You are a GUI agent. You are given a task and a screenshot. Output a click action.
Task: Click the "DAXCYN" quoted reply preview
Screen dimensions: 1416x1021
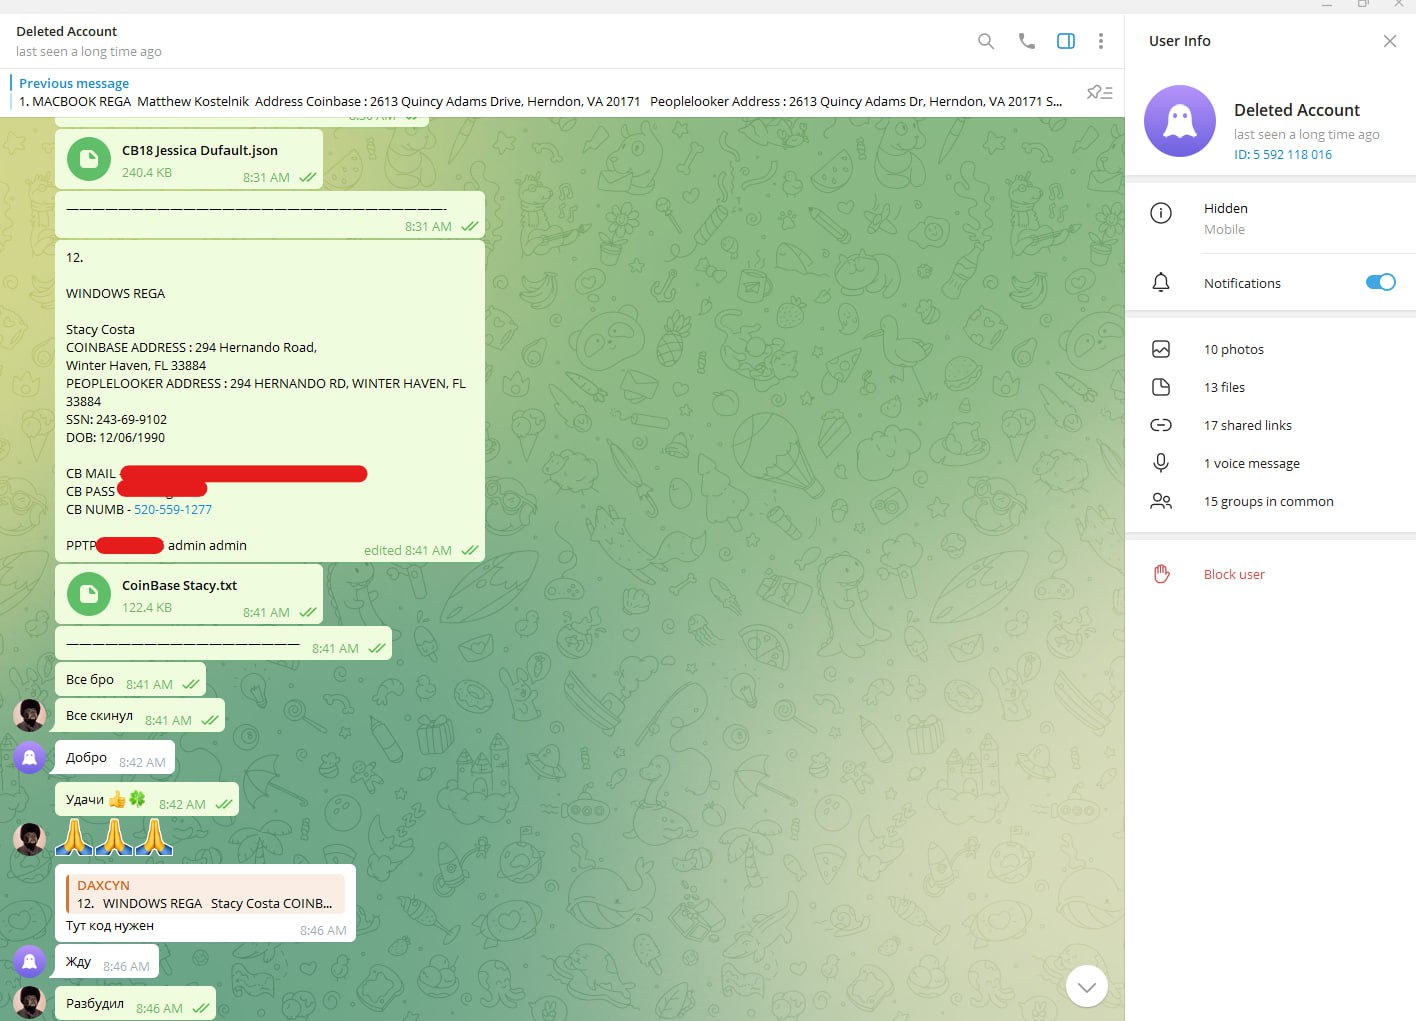[205, 894]
